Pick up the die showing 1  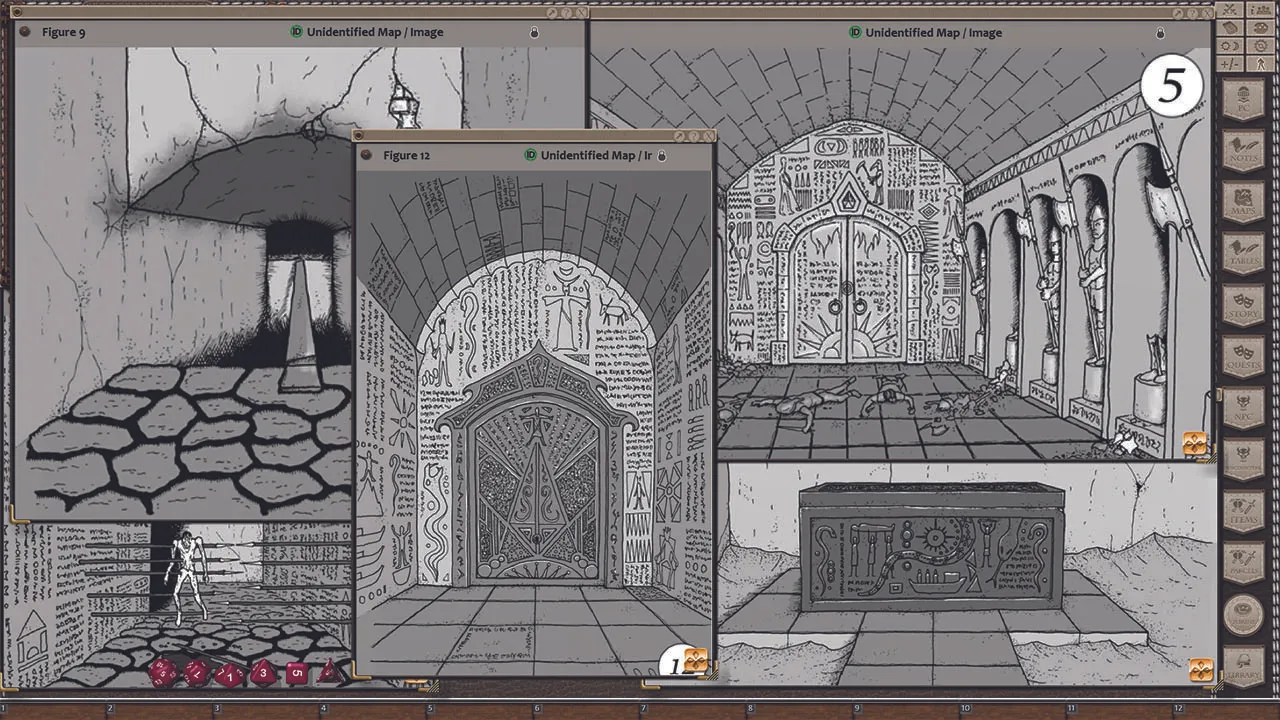coord(230,674)
